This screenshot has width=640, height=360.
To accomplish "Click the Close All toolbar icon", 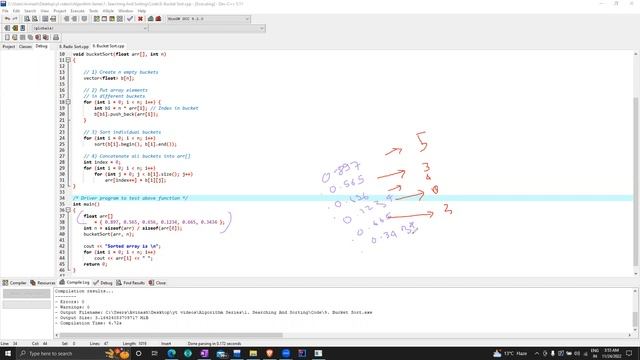I will [46, 37].
